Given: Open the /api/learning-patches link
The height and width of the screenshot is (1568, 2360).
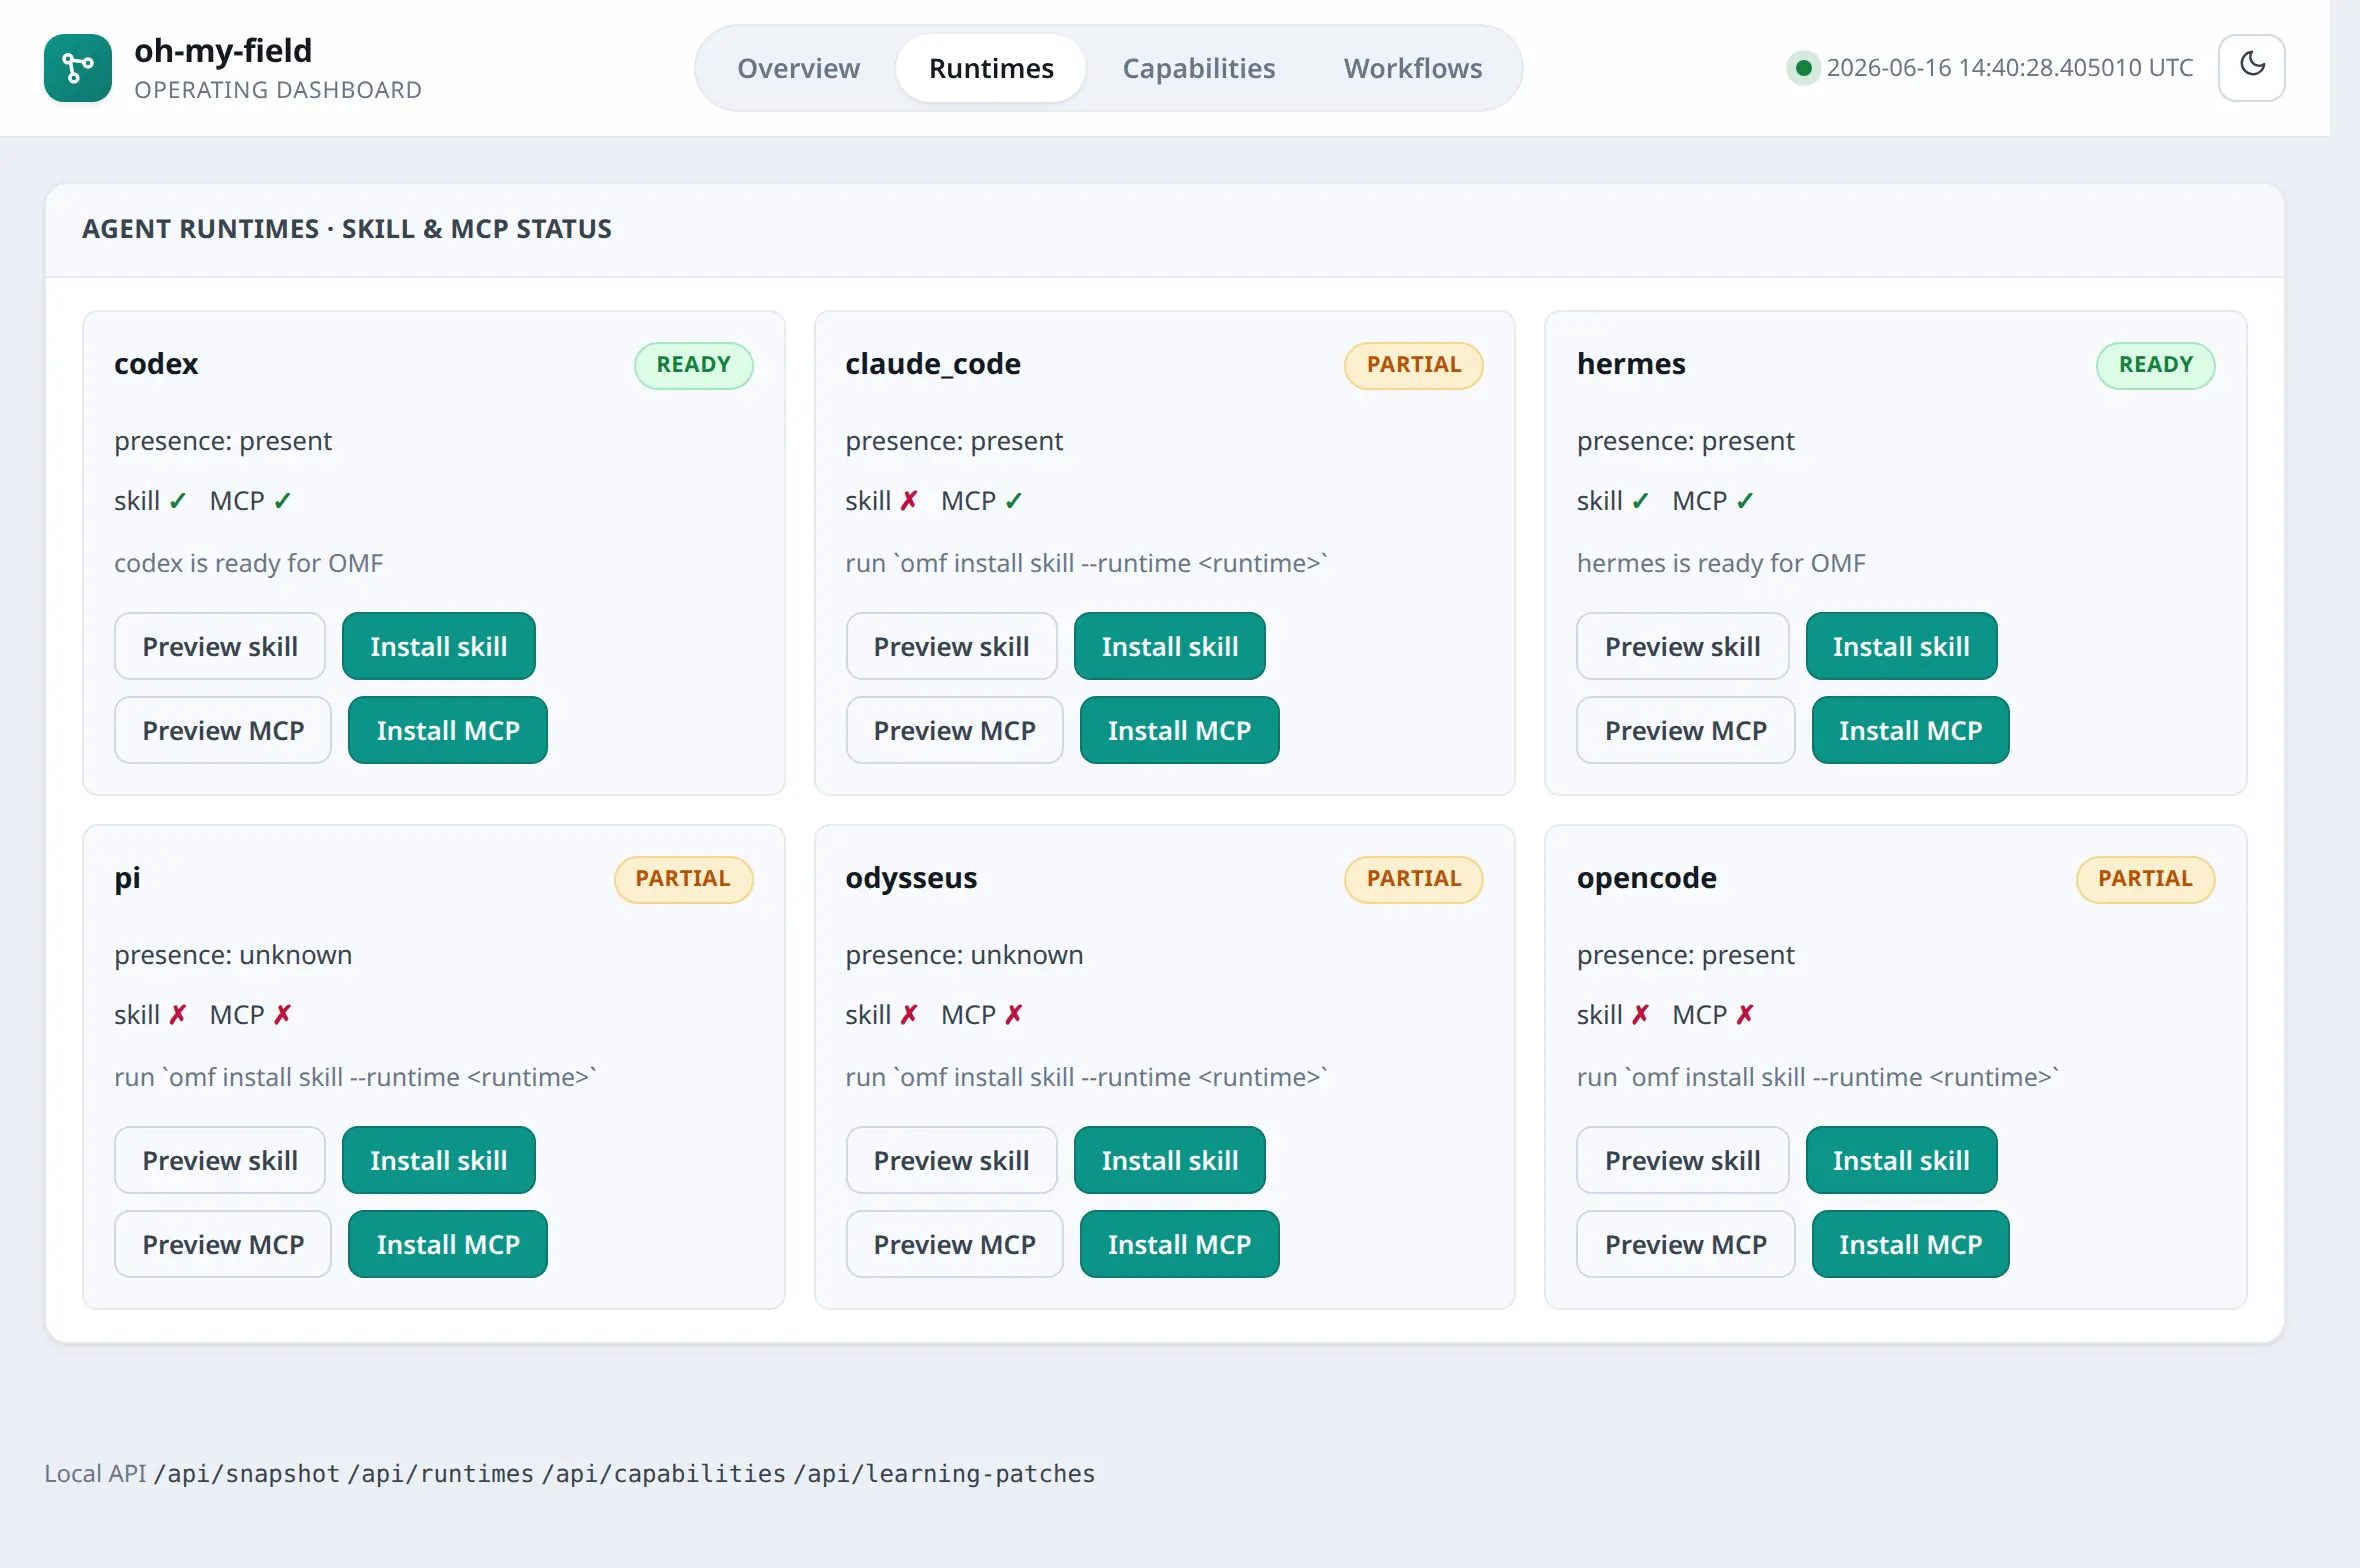Looking at the screenshot, I should pos(945,1473).
